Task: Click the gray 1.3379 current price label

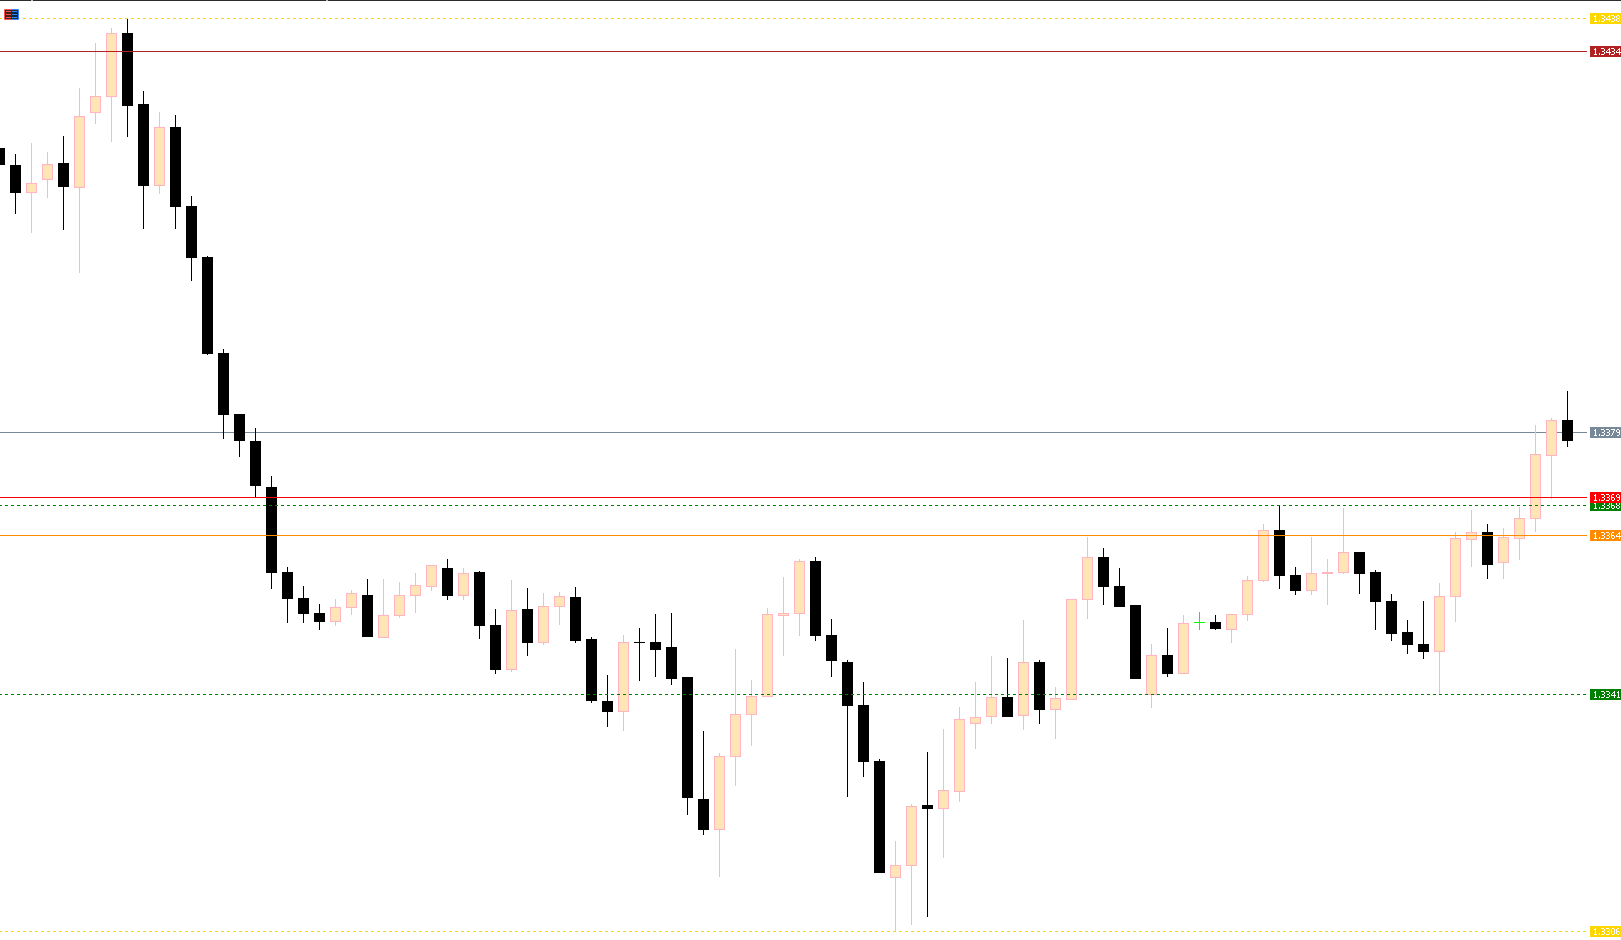Action: pyautogui.click(x=1604, y=433)
